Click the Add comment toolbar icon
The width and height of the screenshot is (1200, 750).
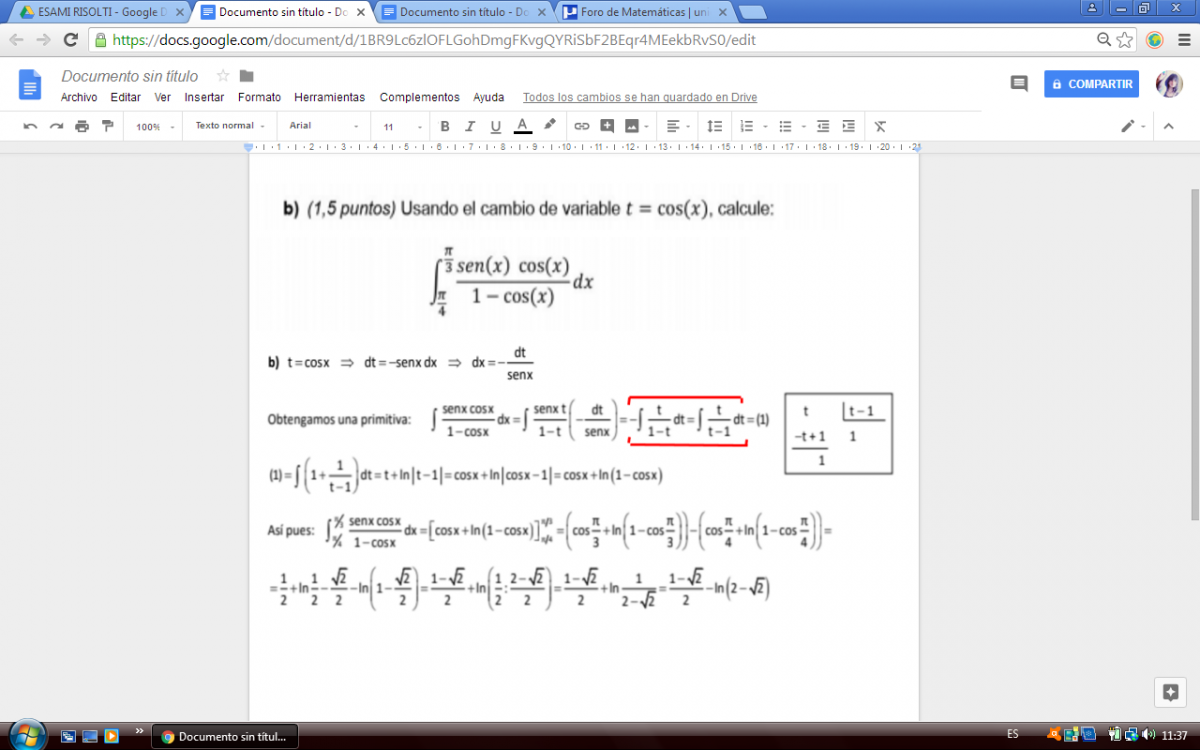pyautogui.click(x=607, y=126)
